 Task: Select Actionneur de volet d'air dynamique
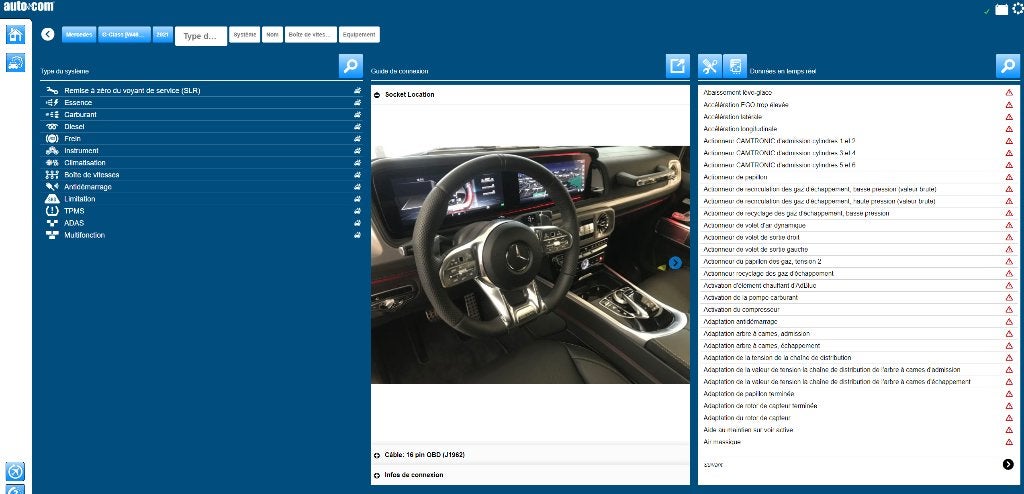click(858, 225)
